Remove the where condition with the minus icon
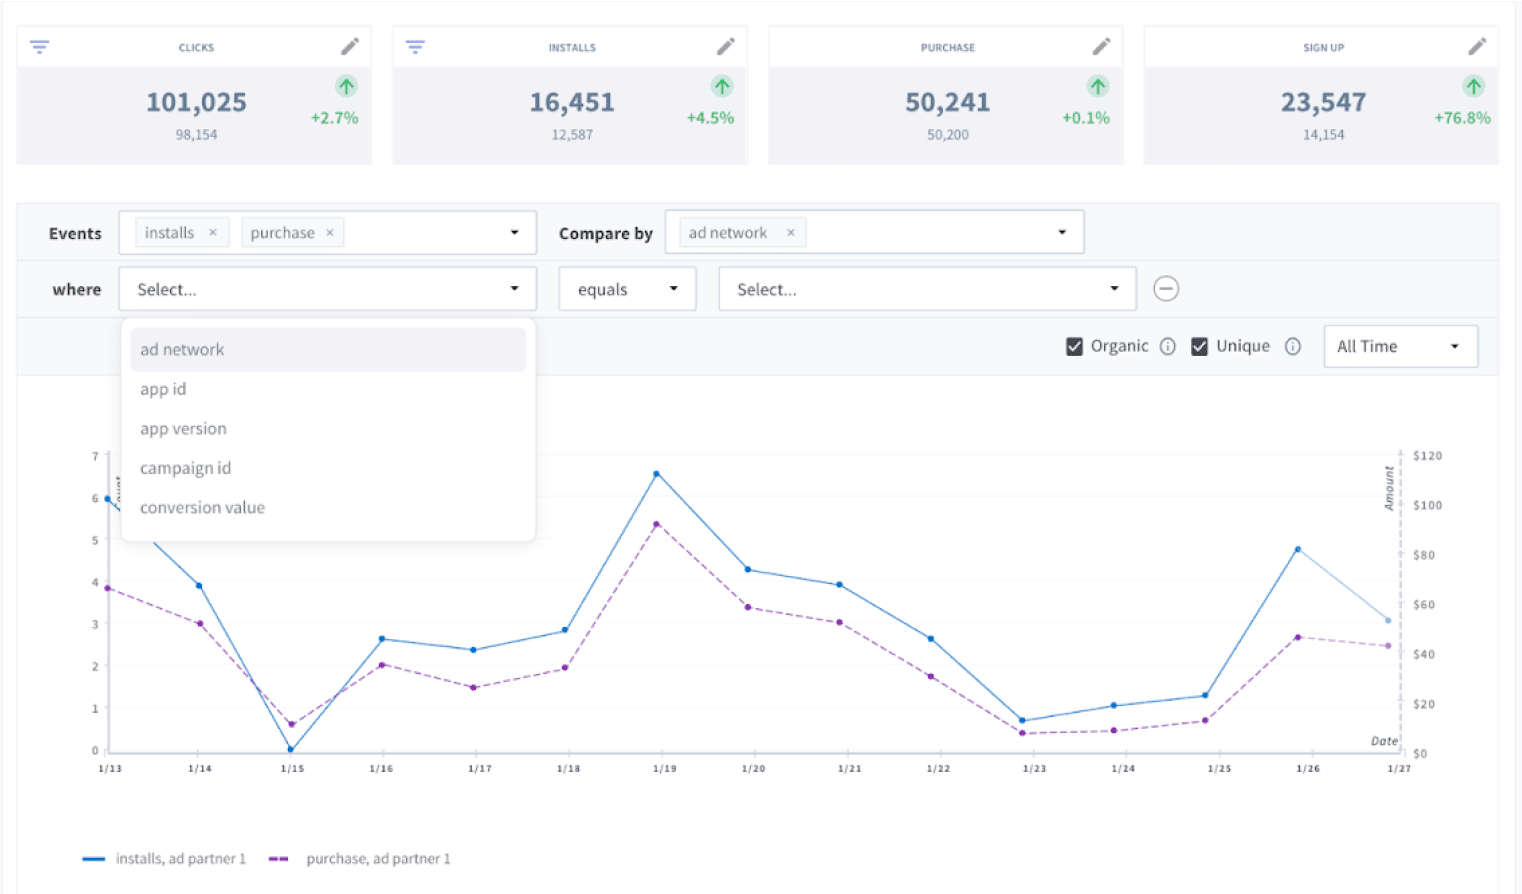 [1165, 288]
